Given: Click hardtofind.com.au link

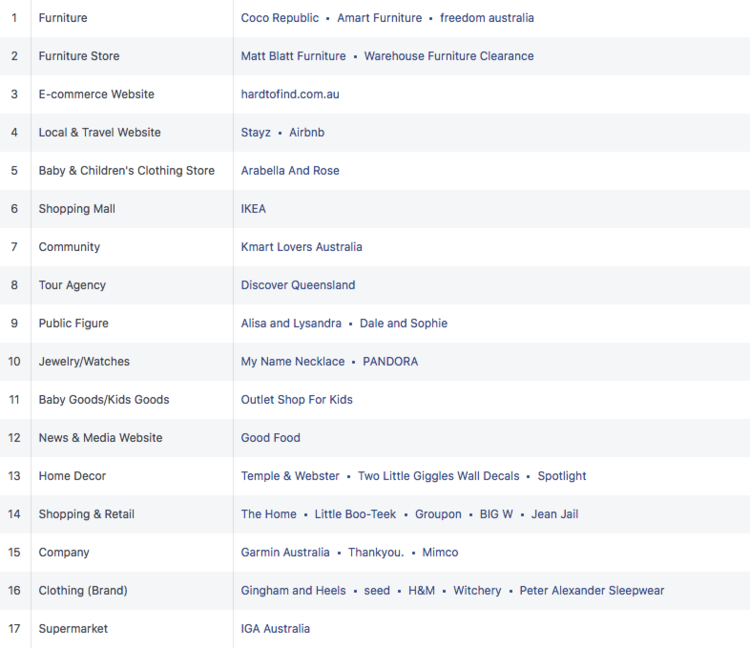Looking at the screenshot, I should click(x=290, y=94).
